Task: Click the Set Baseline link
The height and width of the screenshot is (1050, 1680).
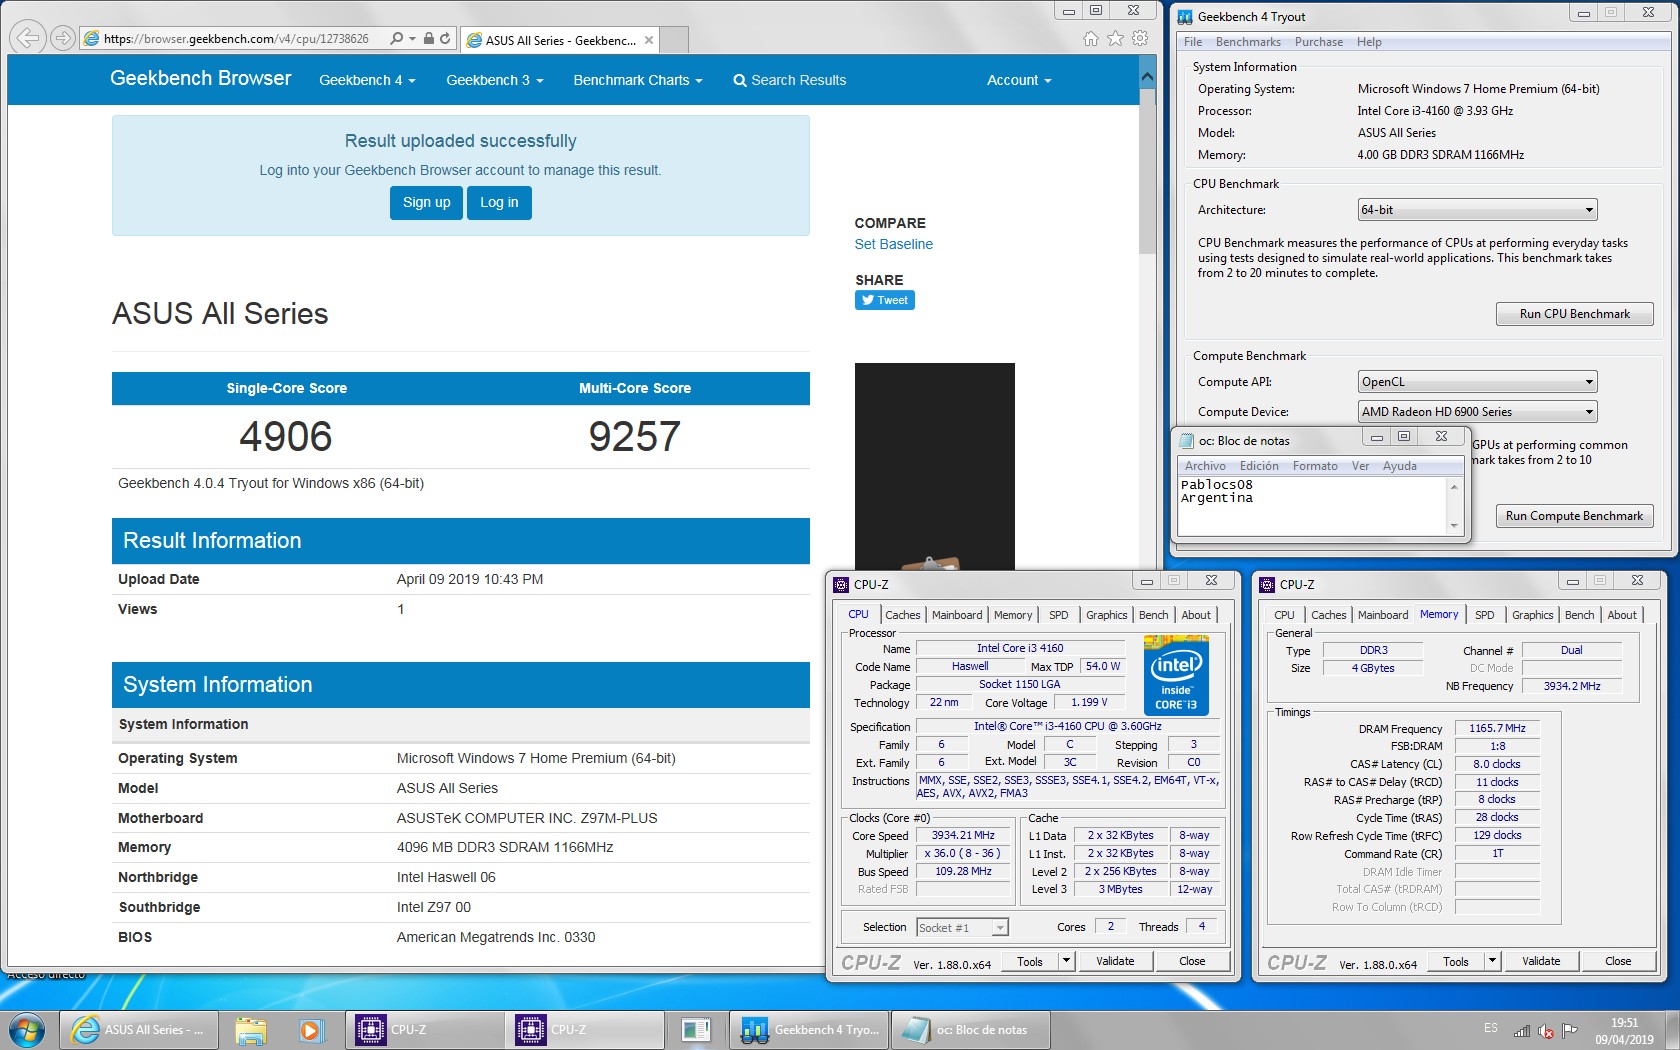Action: pyautogui.click(x=893, y=244)
